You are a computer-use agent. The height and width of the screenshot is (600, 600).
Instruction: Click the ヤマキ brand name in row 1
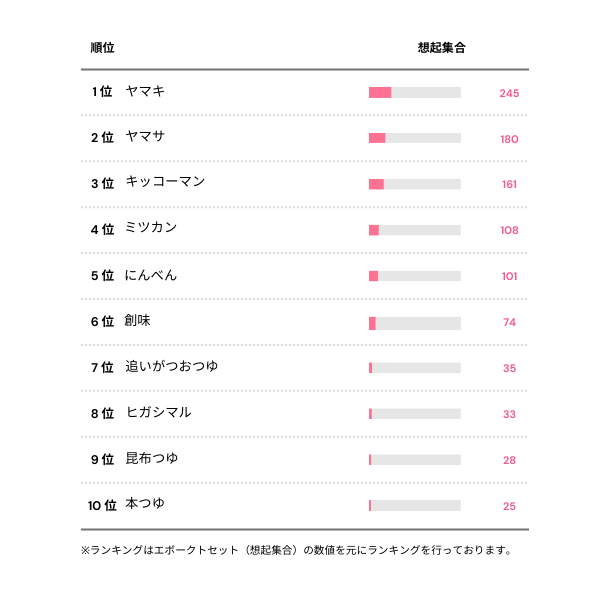pos(145,92)
